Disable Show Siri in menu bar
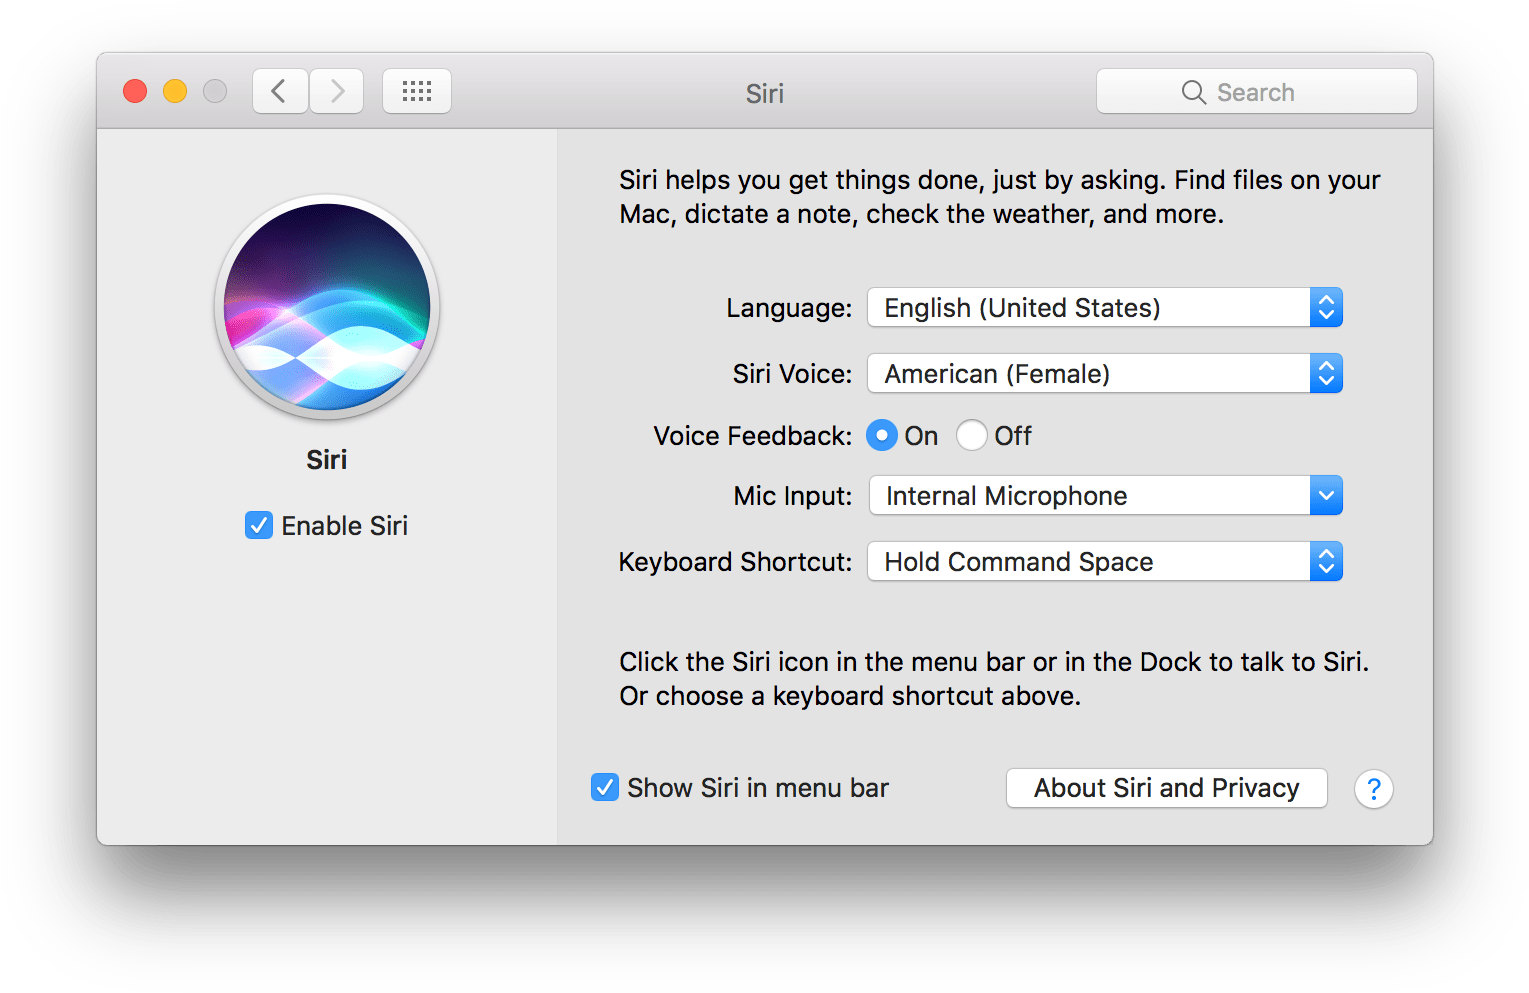Image resolution: width=1529 pixels, height=993 pixels. coord(604,787)
